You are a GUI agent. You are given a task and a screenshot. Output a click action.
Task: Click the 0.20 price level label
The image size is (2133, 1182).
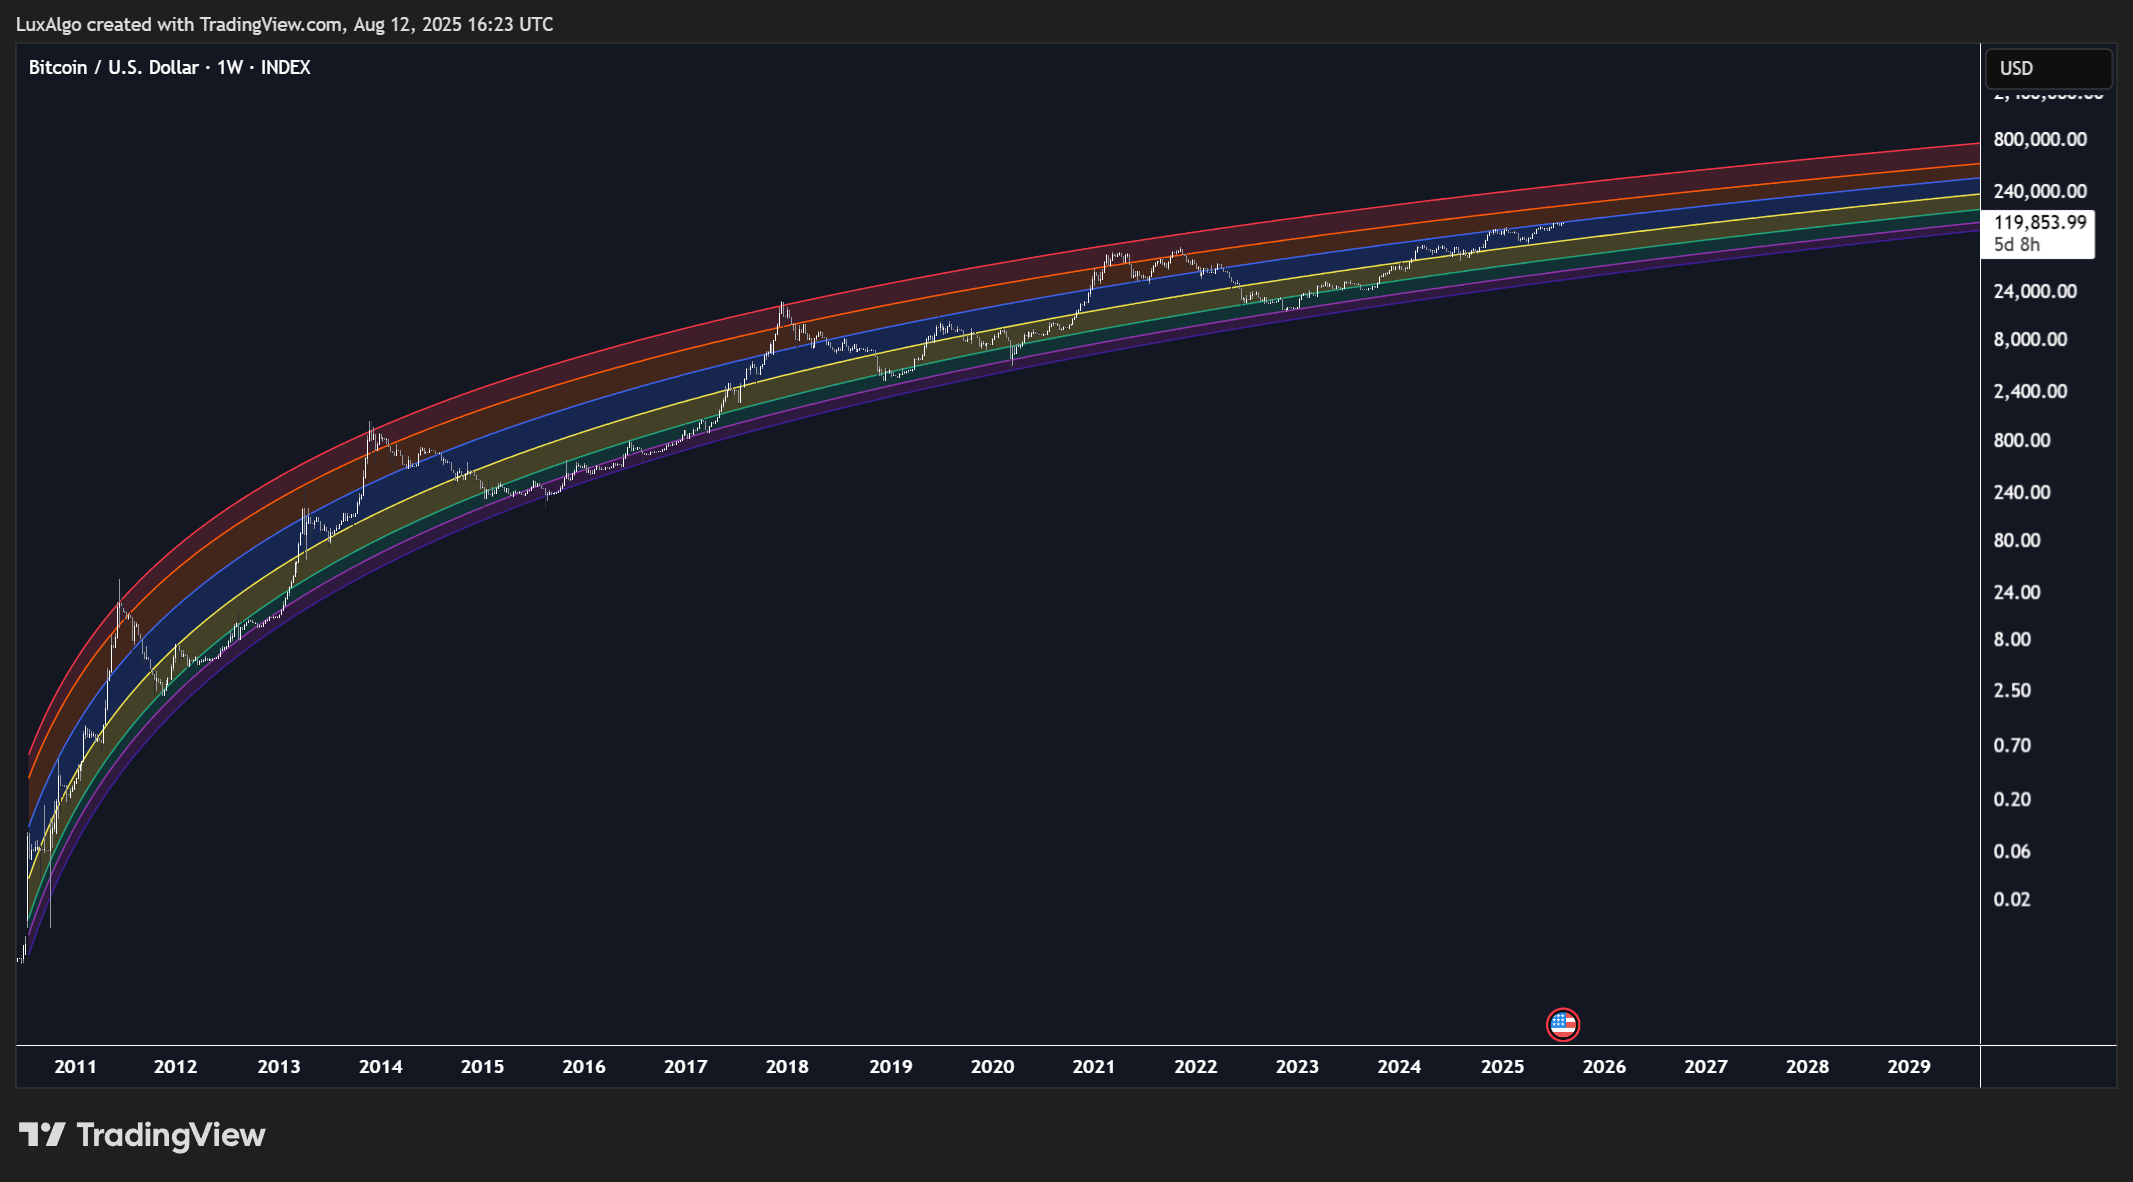pos(2012,799)
